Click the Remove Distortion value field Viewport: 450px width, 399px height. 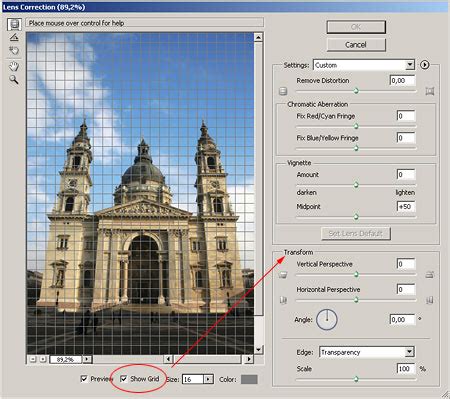click(x=402, y=80)
